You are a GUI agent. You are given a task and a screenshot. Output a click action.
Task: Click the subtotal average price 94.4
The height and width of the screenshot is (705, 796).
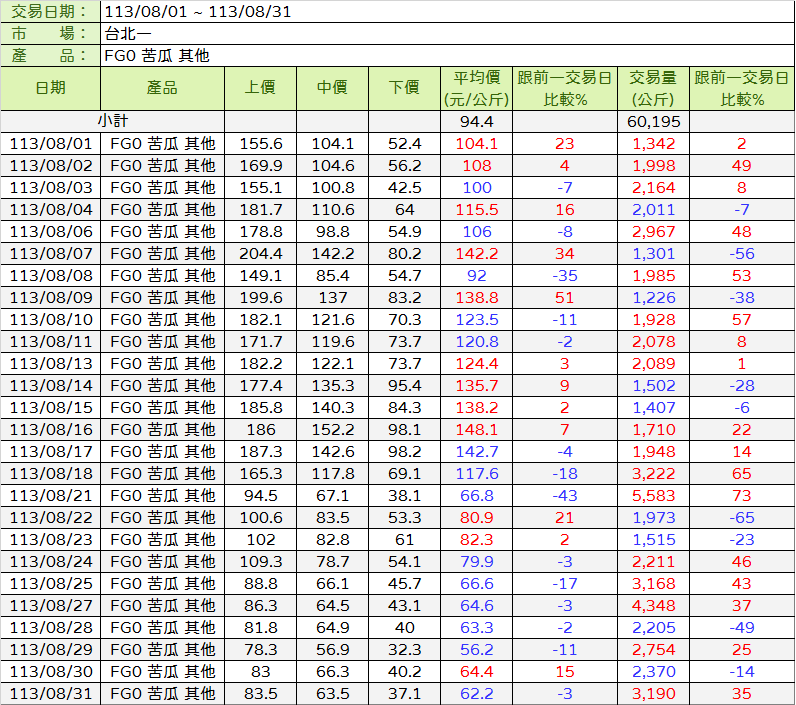click(476, 121)
